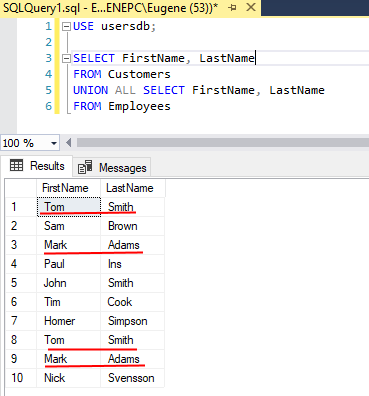Click the Smith cell in row 1

point(132,207)
